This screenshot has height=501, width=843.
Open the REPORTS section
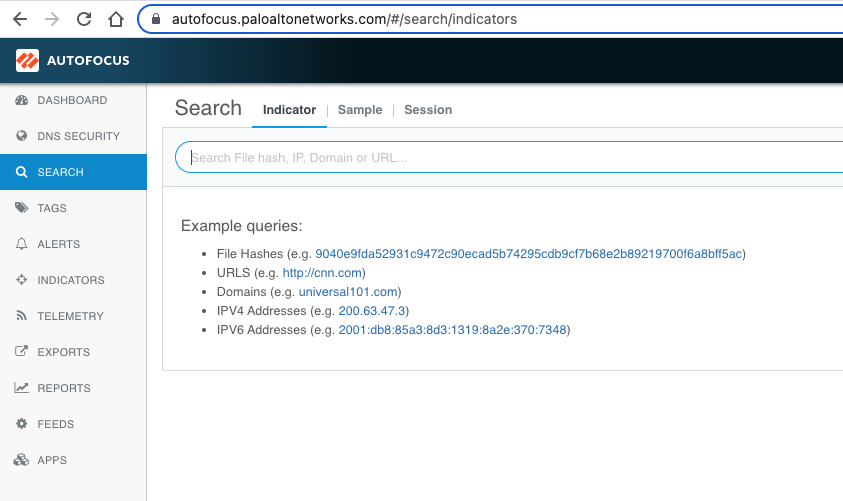[x=64, y=389]
